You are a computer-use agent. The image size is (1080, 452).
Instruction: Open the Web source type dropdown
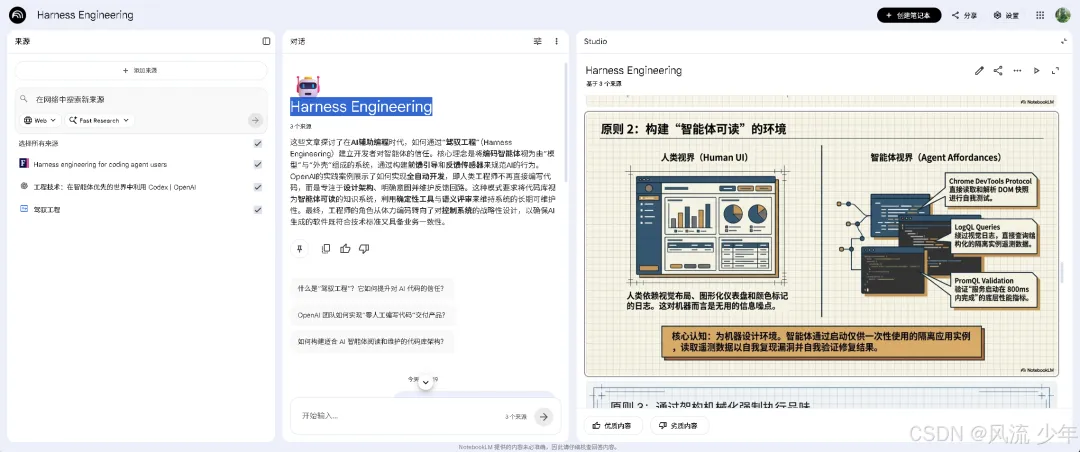[40, 120]
